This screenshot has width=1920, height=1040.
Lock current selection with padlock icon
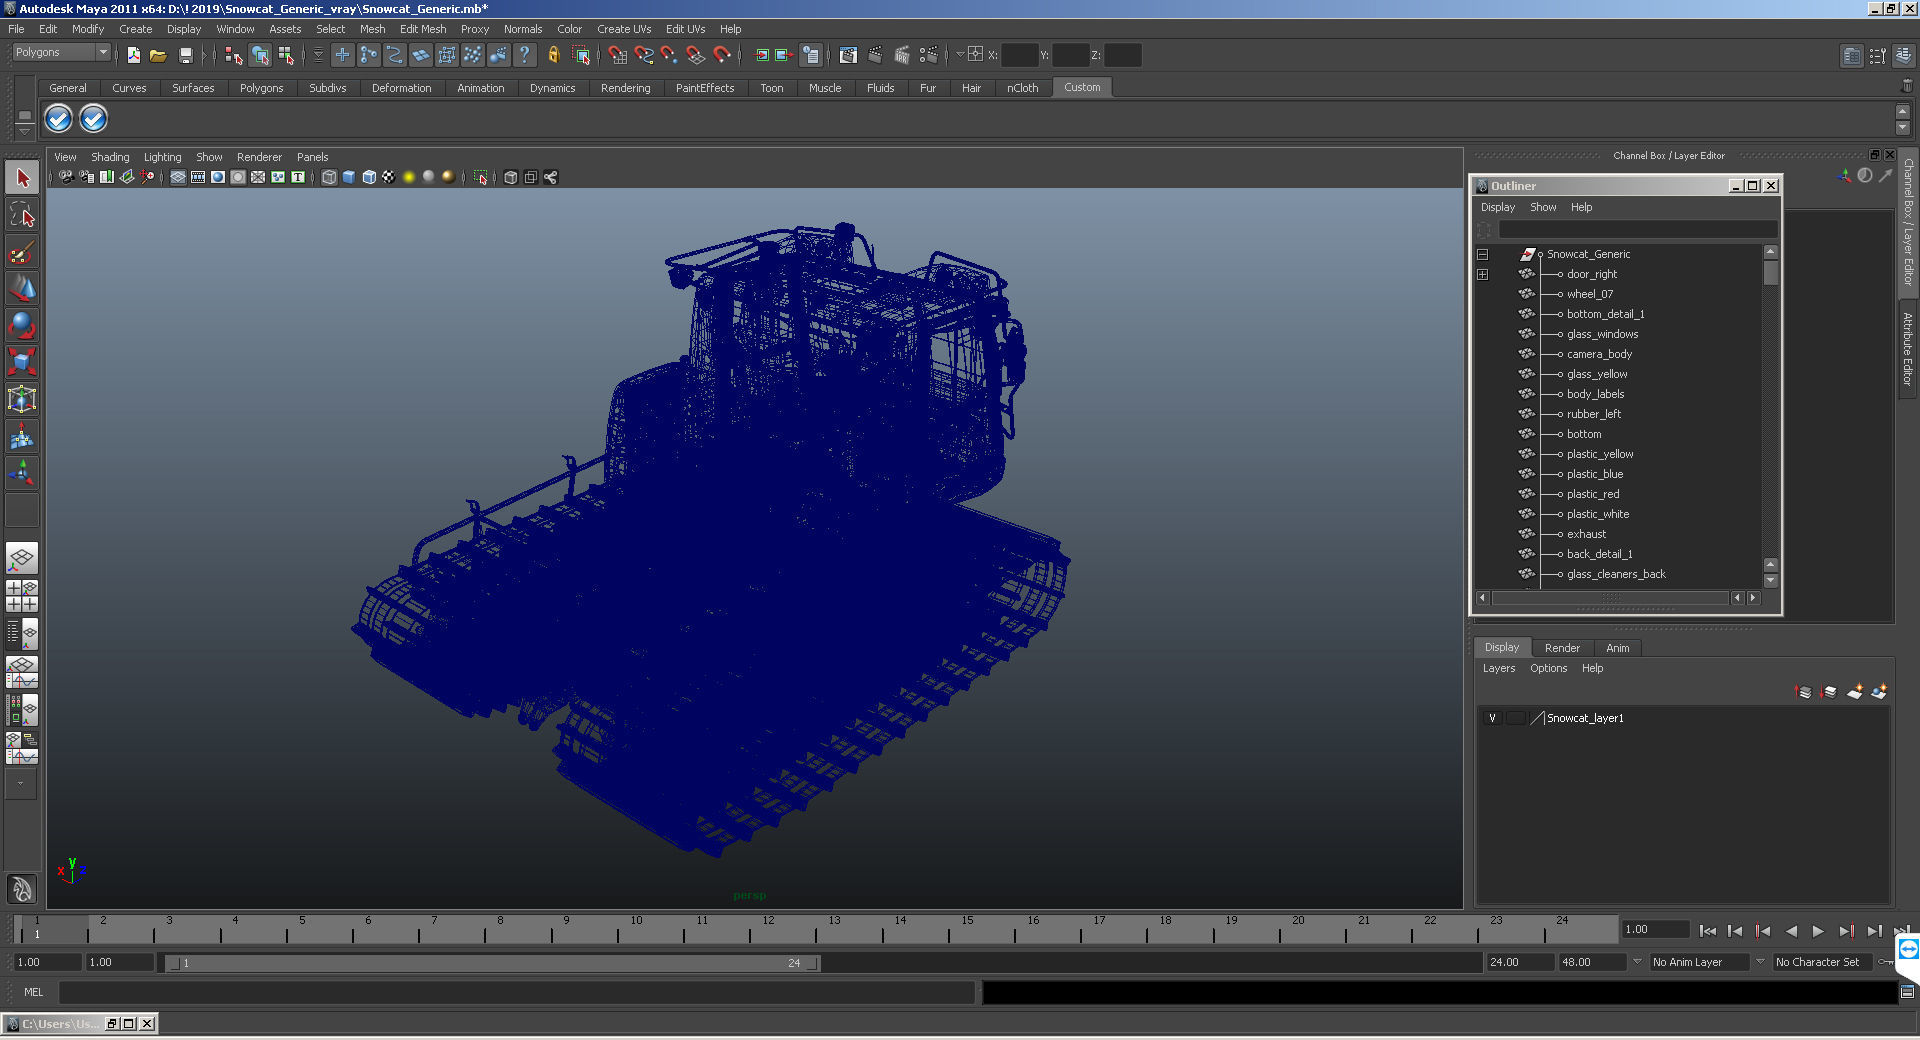tap(553, 55)
